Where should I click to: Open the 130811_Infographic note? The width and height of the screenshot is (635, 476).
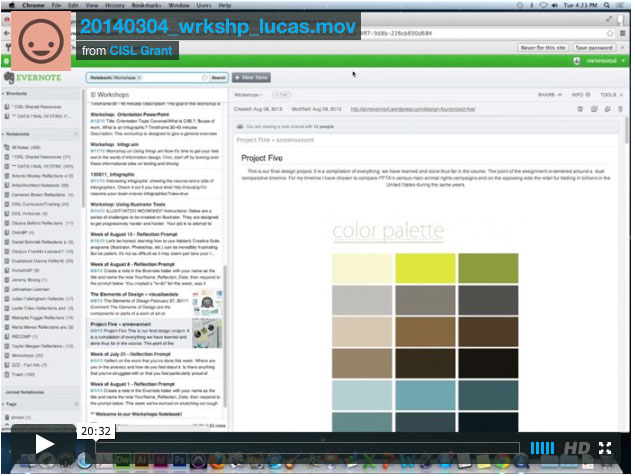point(155,184)
